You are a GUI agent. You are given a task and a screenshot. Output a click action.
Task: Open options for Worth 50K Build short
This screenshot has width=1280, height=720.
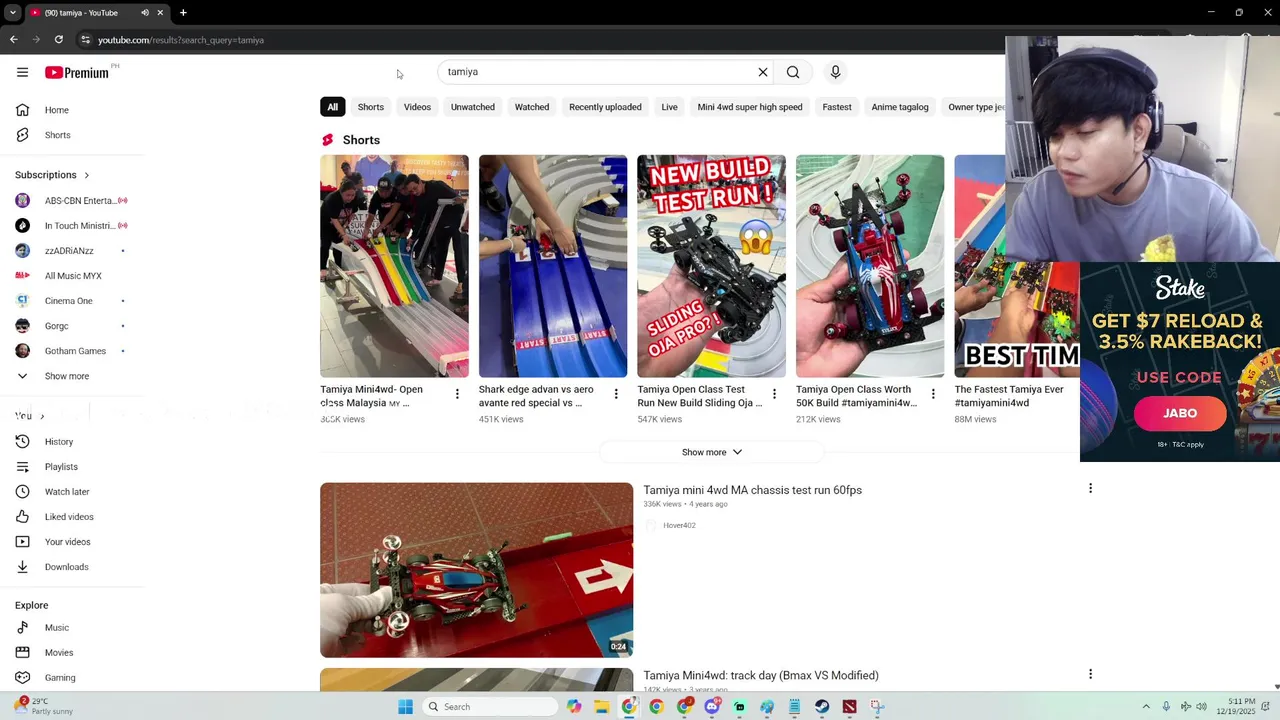(x=933, y=394)
